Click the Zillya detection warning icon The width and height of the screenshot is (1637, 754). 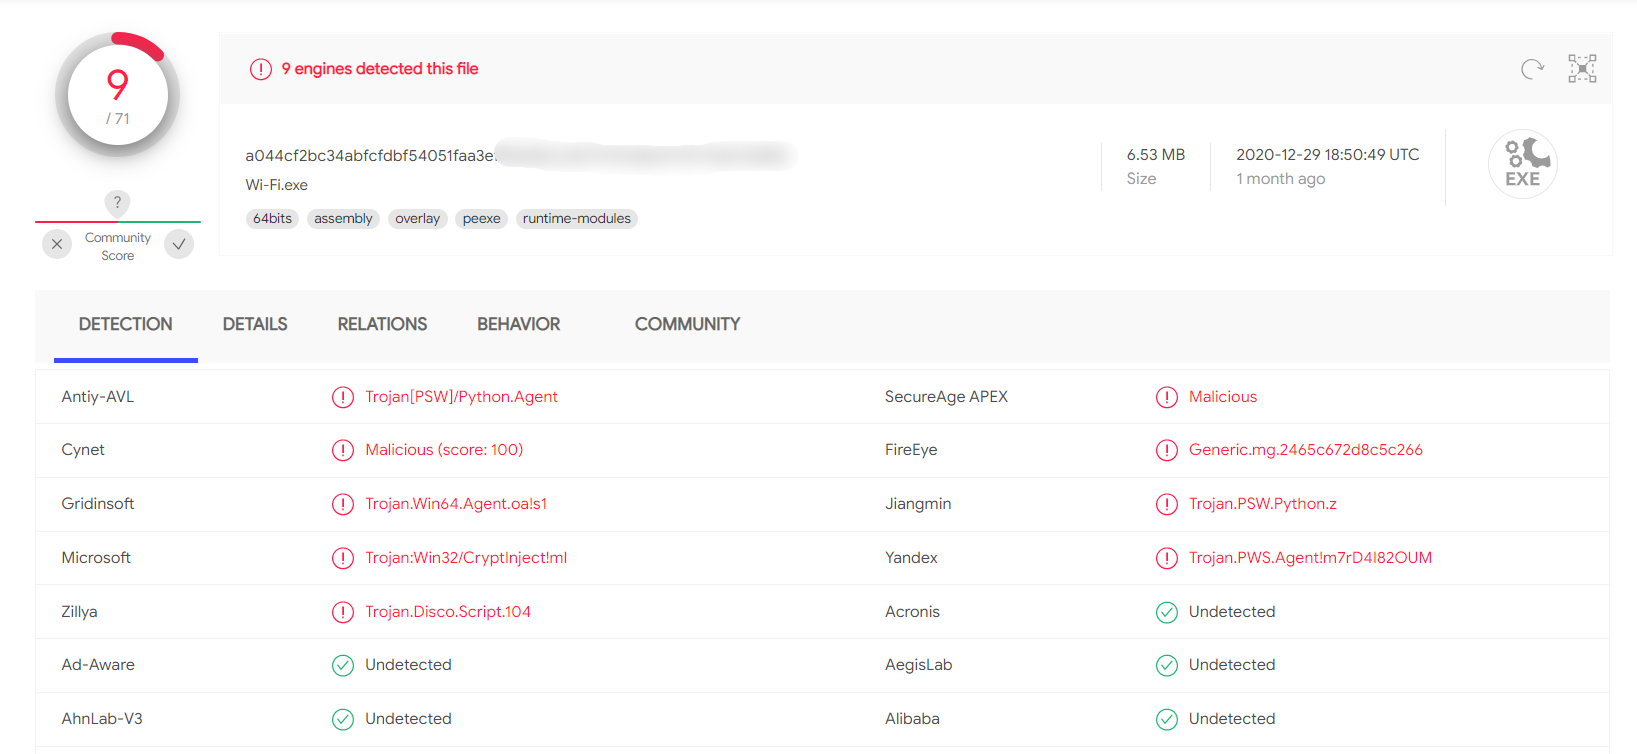coord(343,612)
